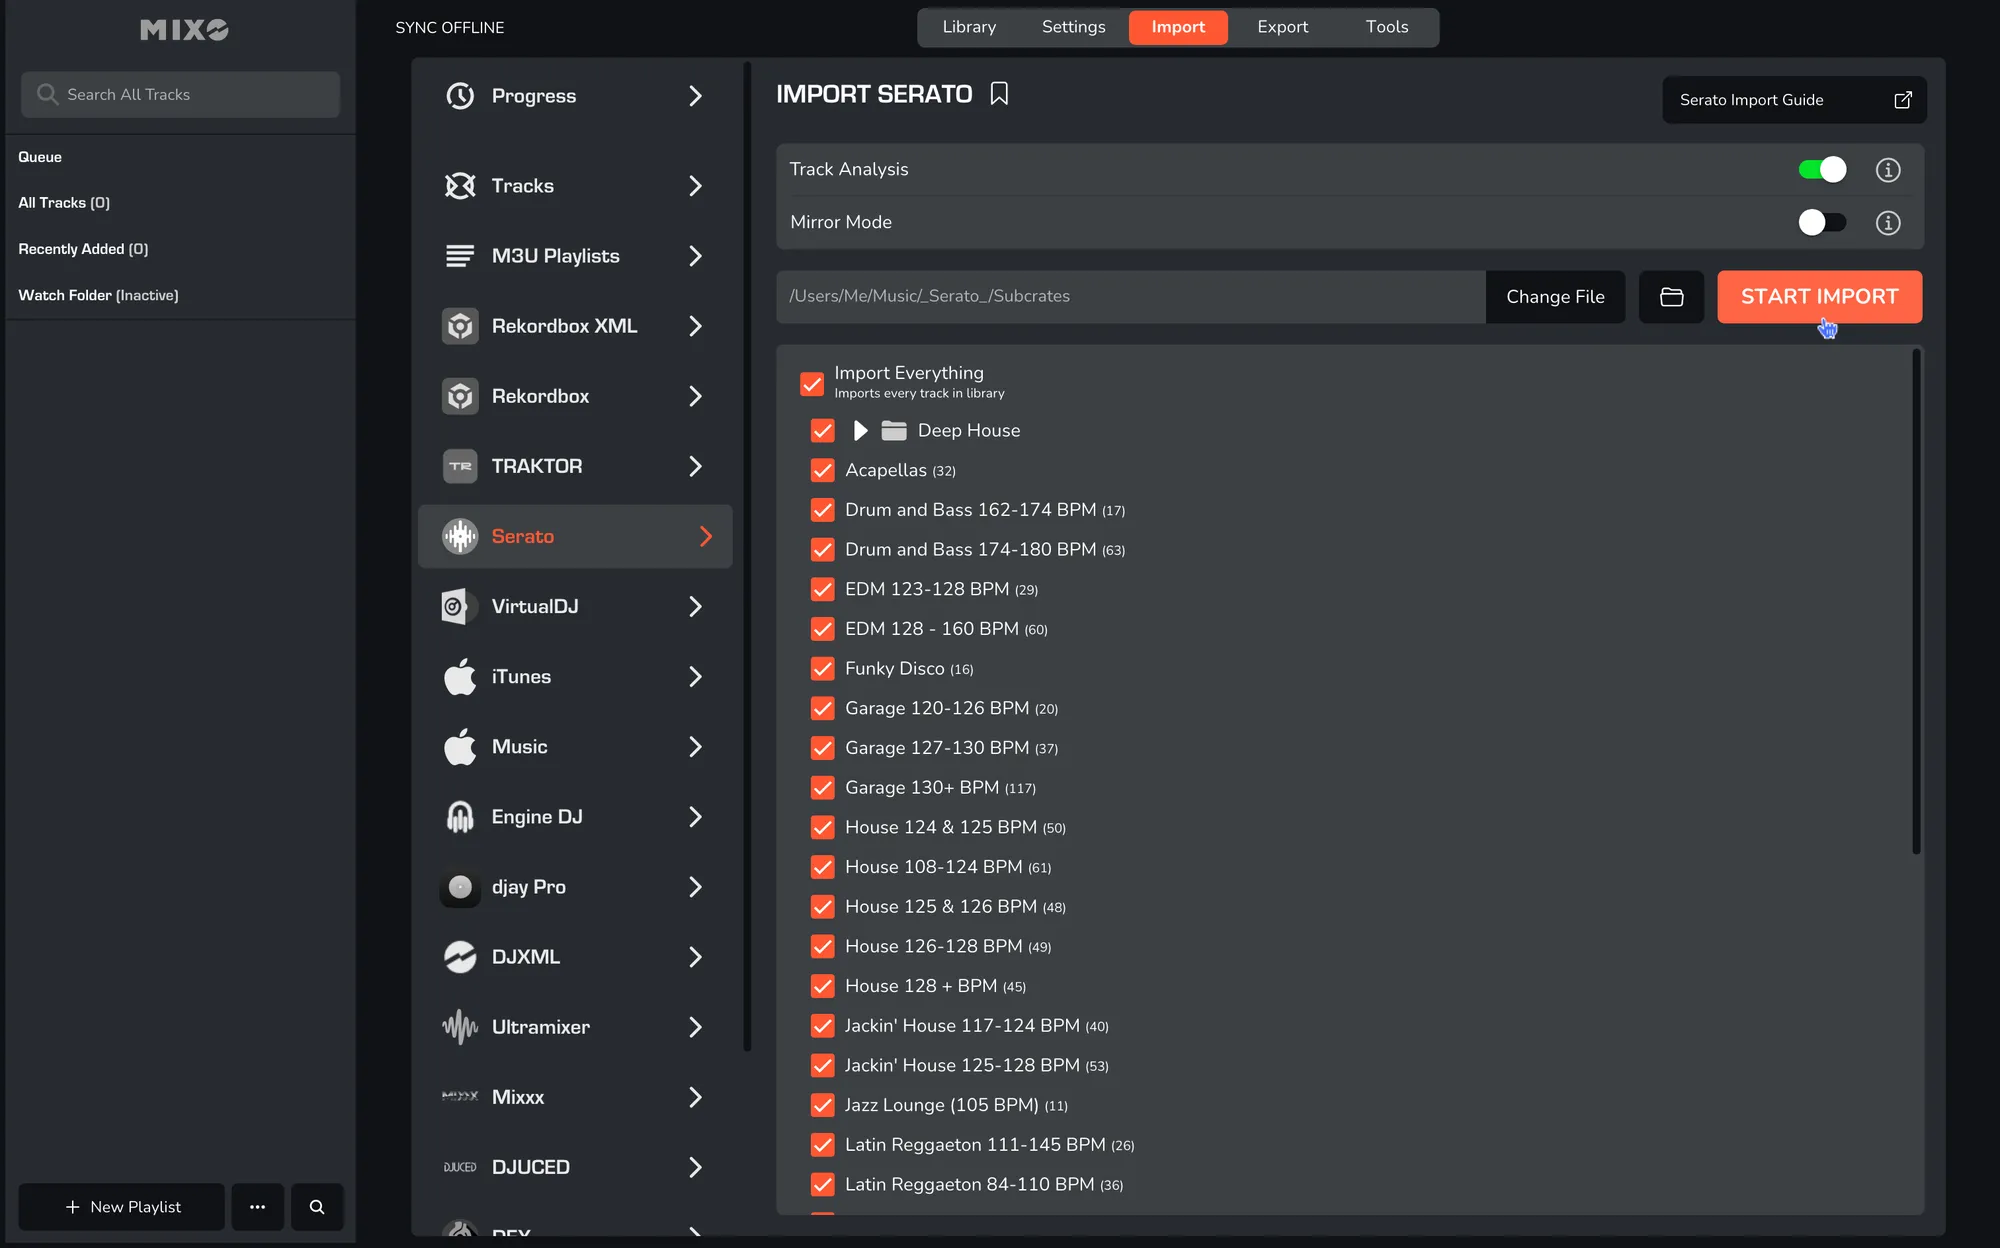Click the chevron next to TRAKTOR
2000x1248 pixels.
coord(695,467)
